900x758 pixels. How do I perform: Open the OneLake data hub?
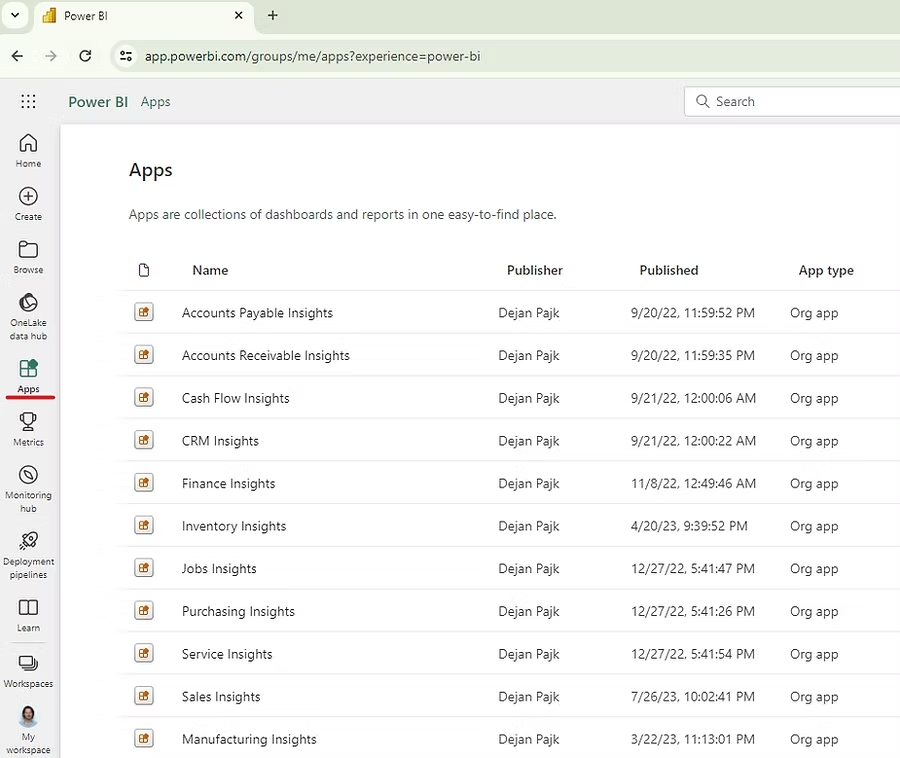28,310
